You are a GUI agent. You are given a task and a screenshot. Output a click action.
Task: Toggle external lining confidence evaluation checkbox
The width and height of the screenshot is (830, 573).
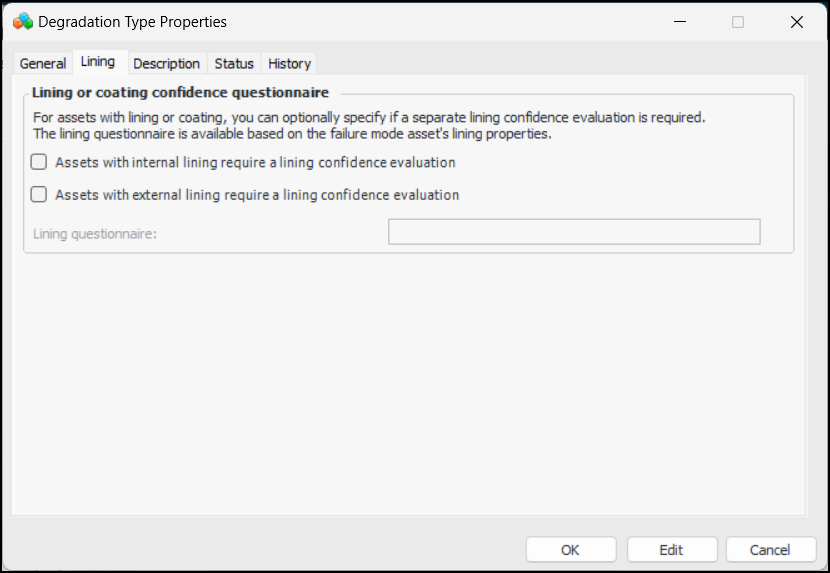pyautogui.click(x=39, y=195)
